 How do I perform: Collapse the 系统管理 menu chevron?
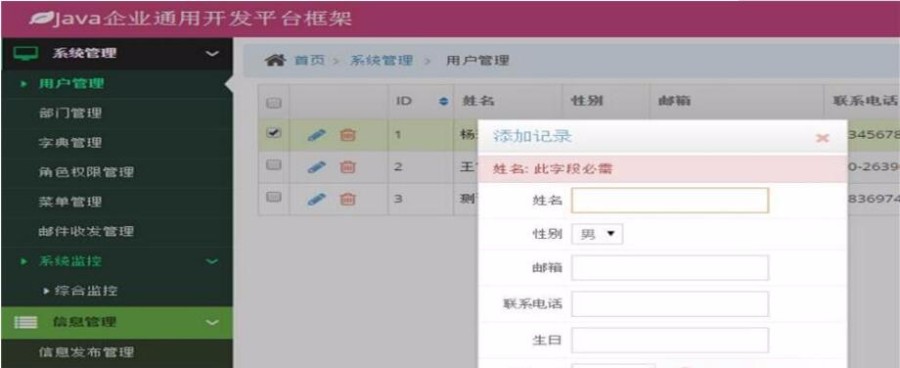(212, 54)
